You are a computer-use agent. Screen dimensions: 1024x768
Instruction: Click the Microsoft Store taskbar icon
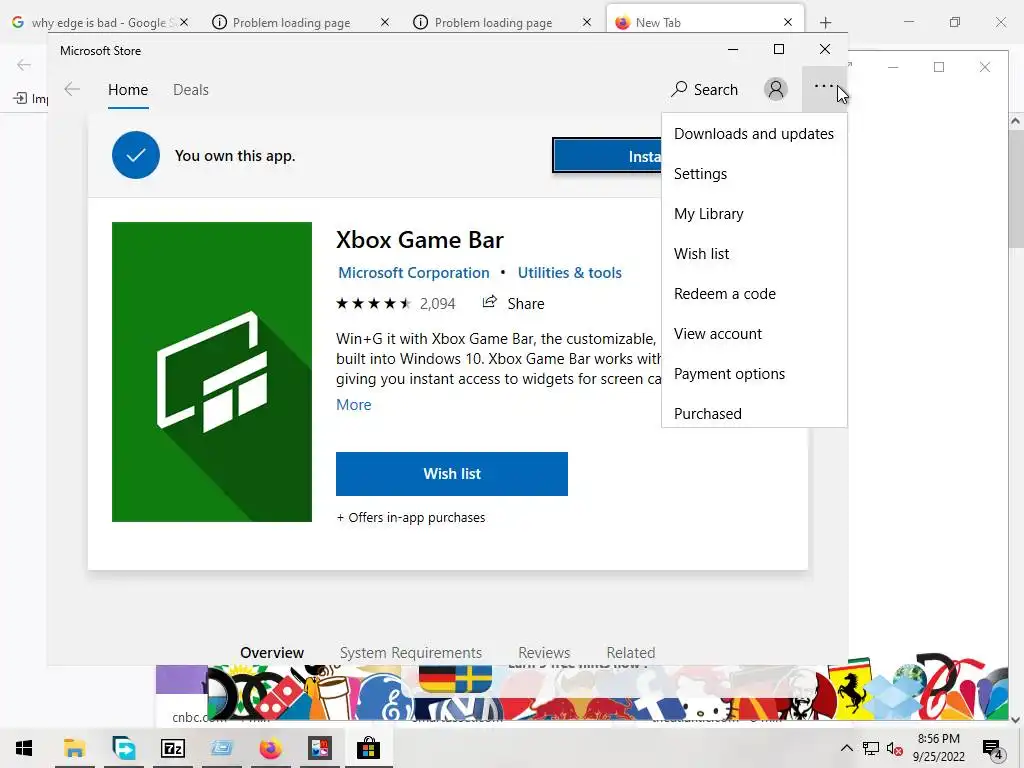[x=368, y=748]
